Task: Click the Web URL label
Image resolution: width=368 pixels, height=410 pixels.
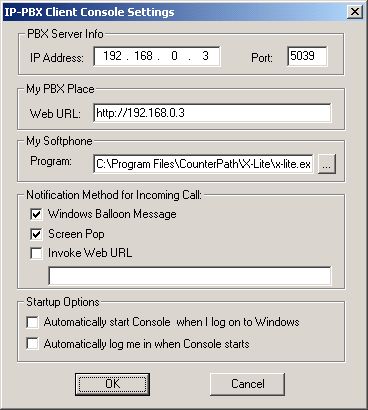Action: click(x=55, y=114)
